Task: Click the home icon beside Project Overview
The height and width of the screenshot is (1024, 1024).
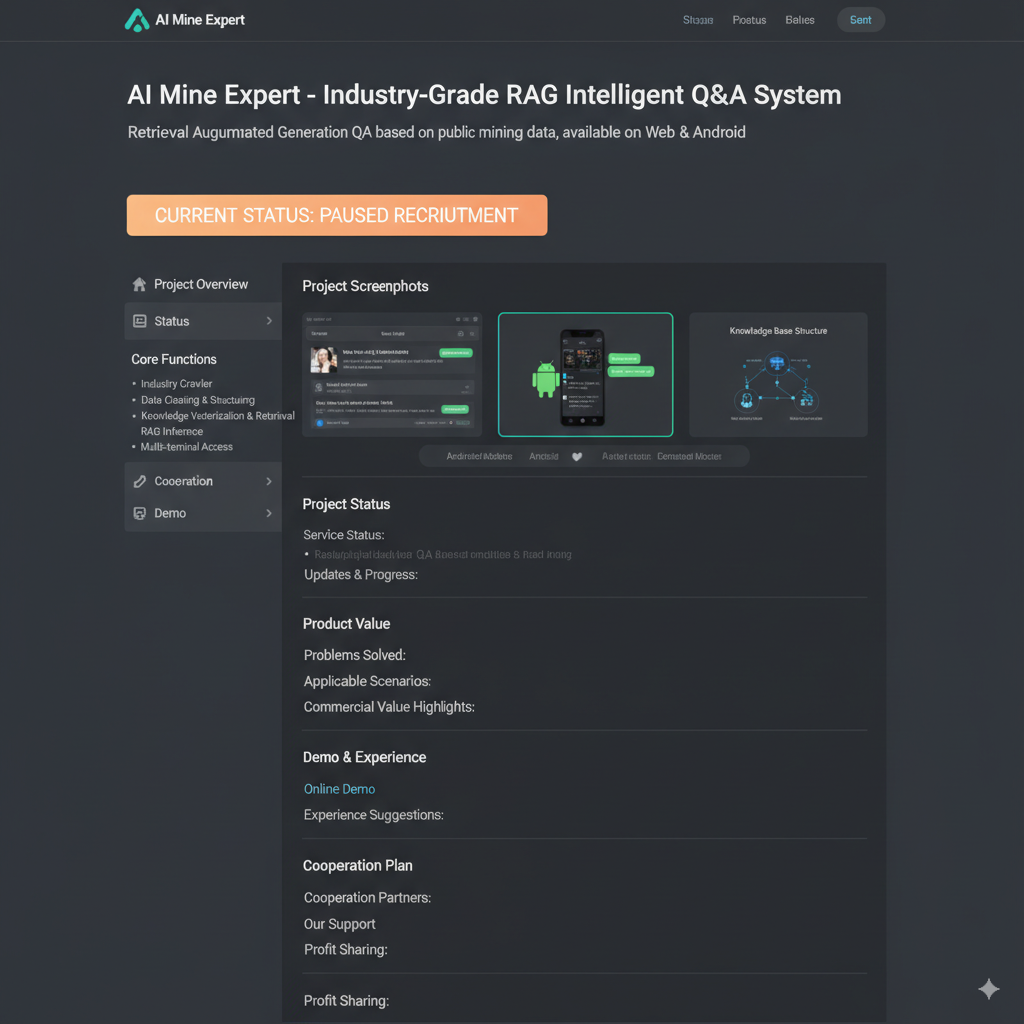Action: 139,285
